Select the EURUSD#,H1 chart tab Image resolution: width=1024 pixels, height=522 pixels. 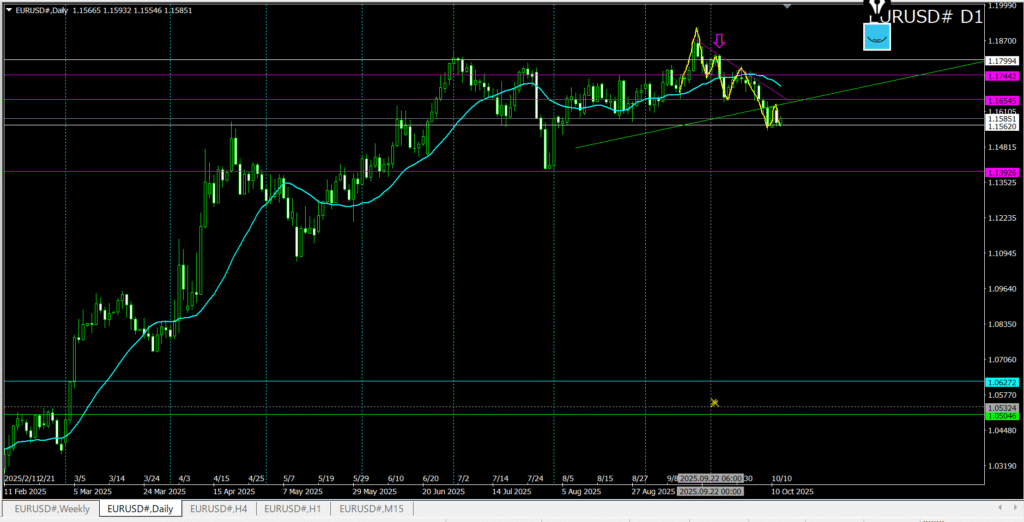295,509
